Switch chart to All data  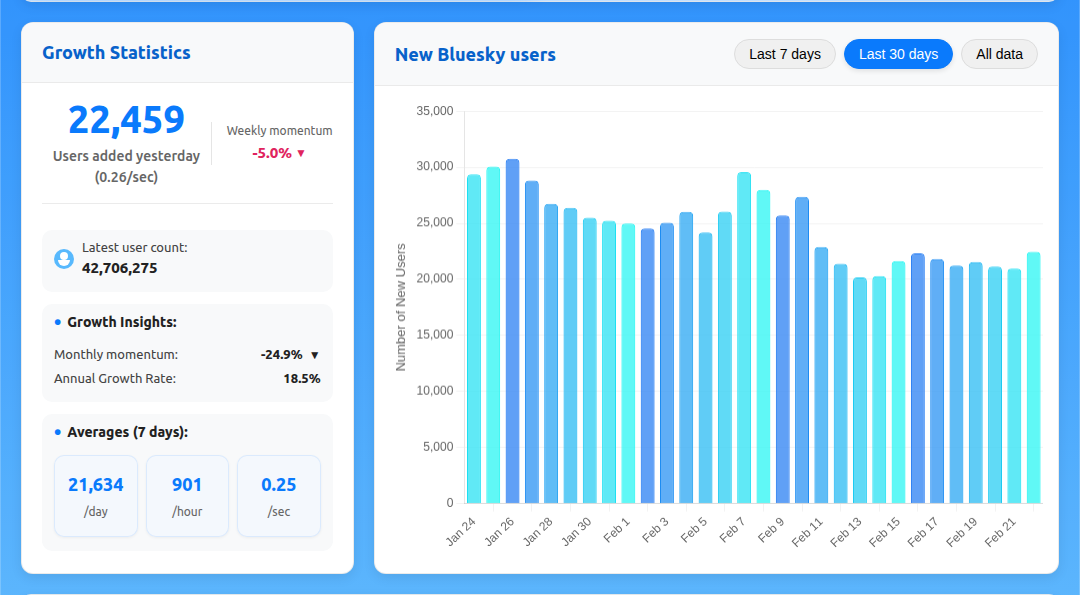(x=999, y=54)
